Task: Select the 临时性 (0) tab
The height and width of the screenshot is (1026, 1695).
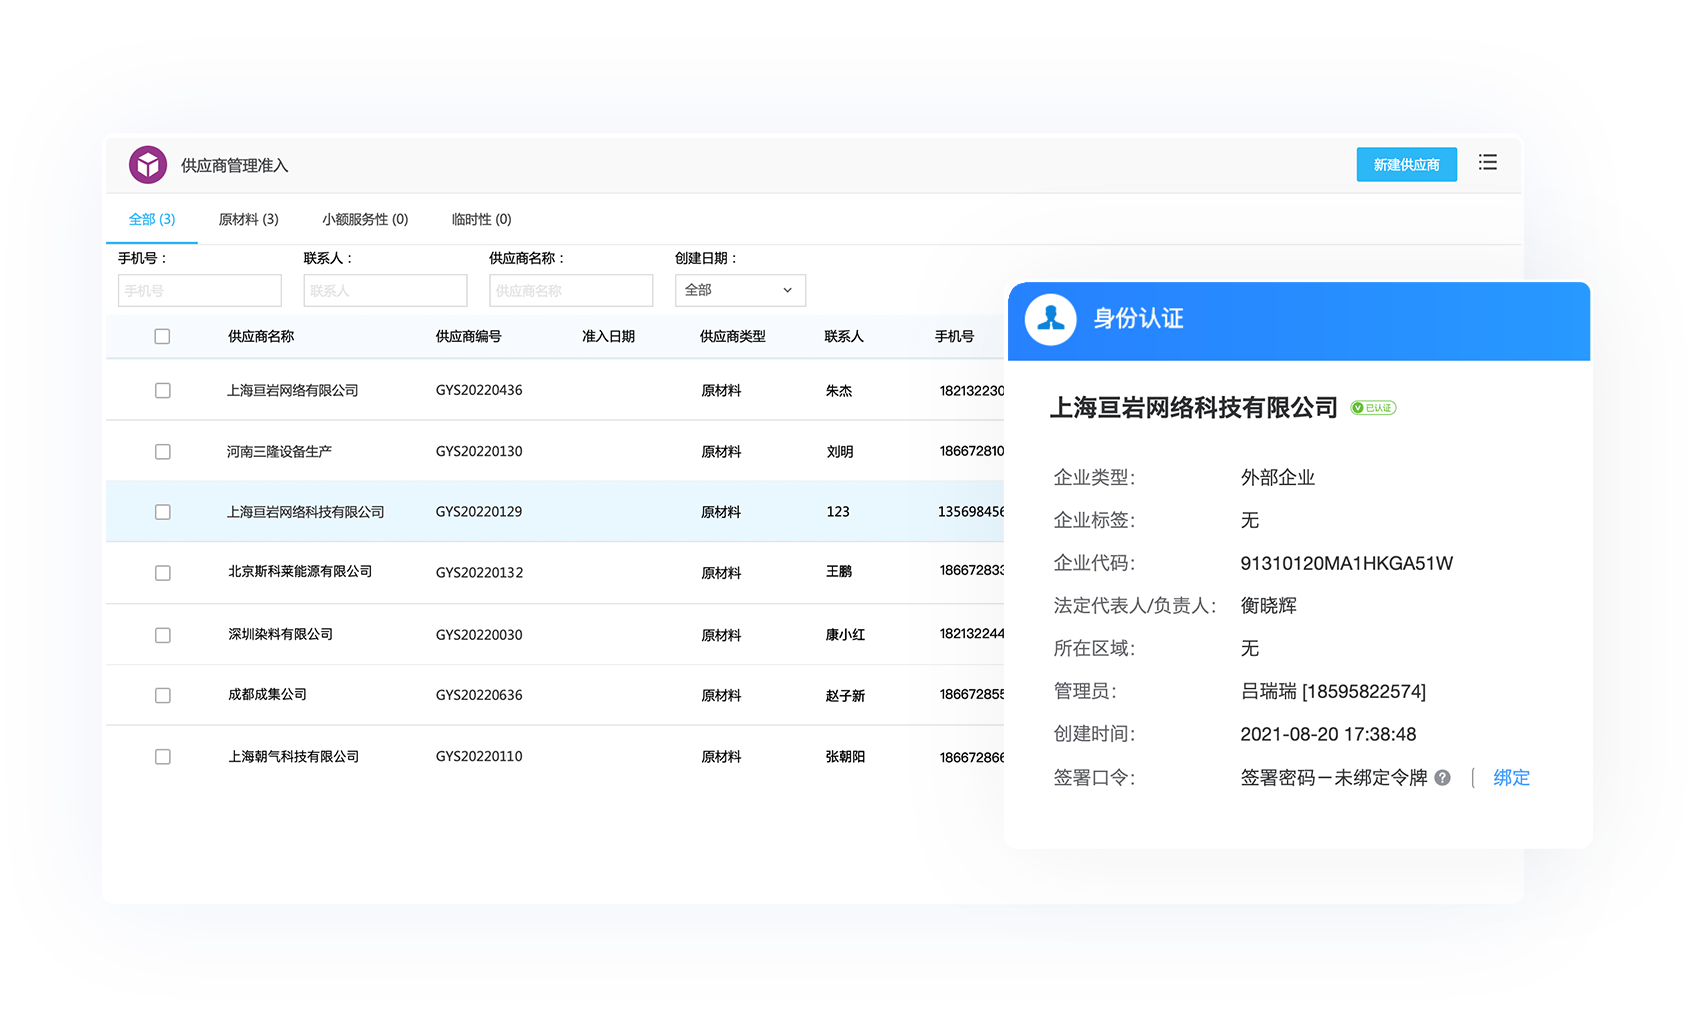Action: click(481, 220)
